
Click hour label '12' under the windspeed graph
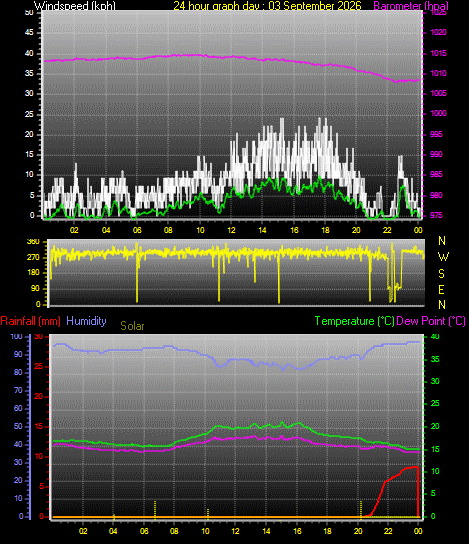point(231,230)
